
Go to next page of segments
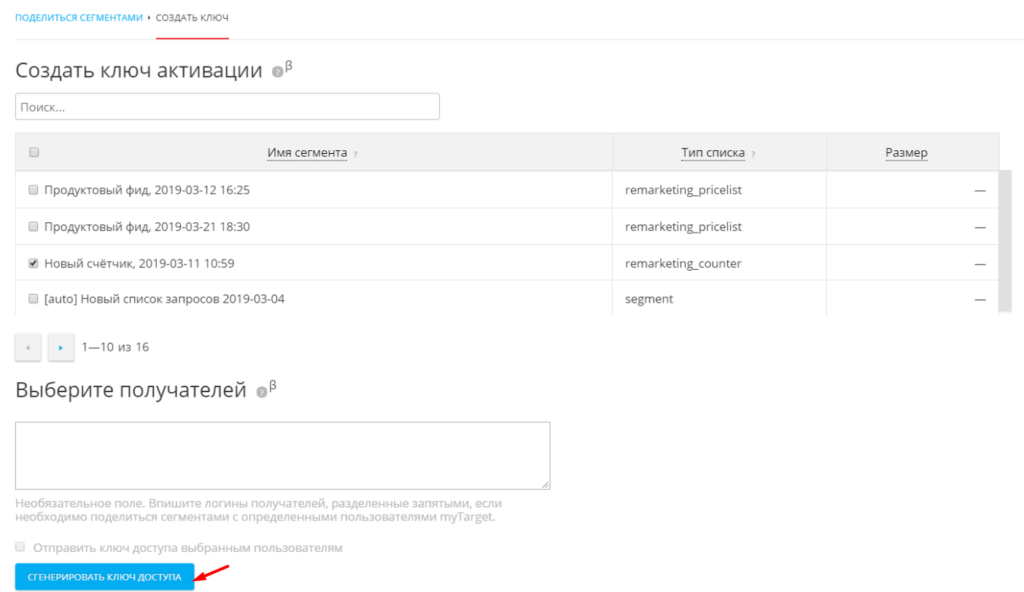61,348
